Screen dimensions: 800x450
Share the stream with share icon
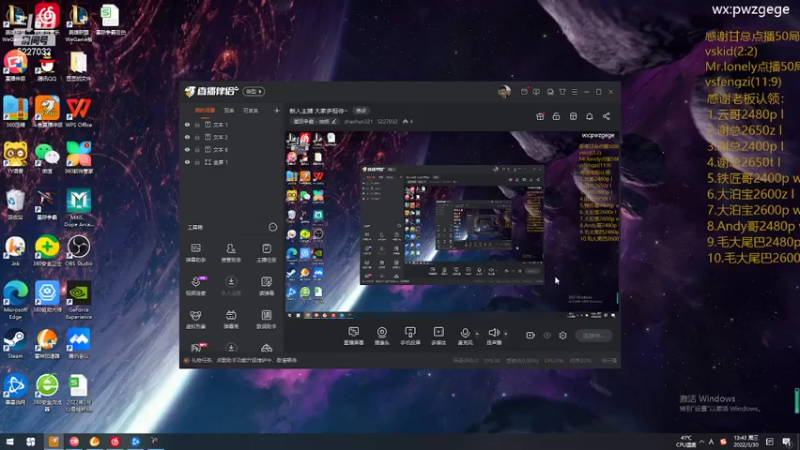(x=606, y=116)
